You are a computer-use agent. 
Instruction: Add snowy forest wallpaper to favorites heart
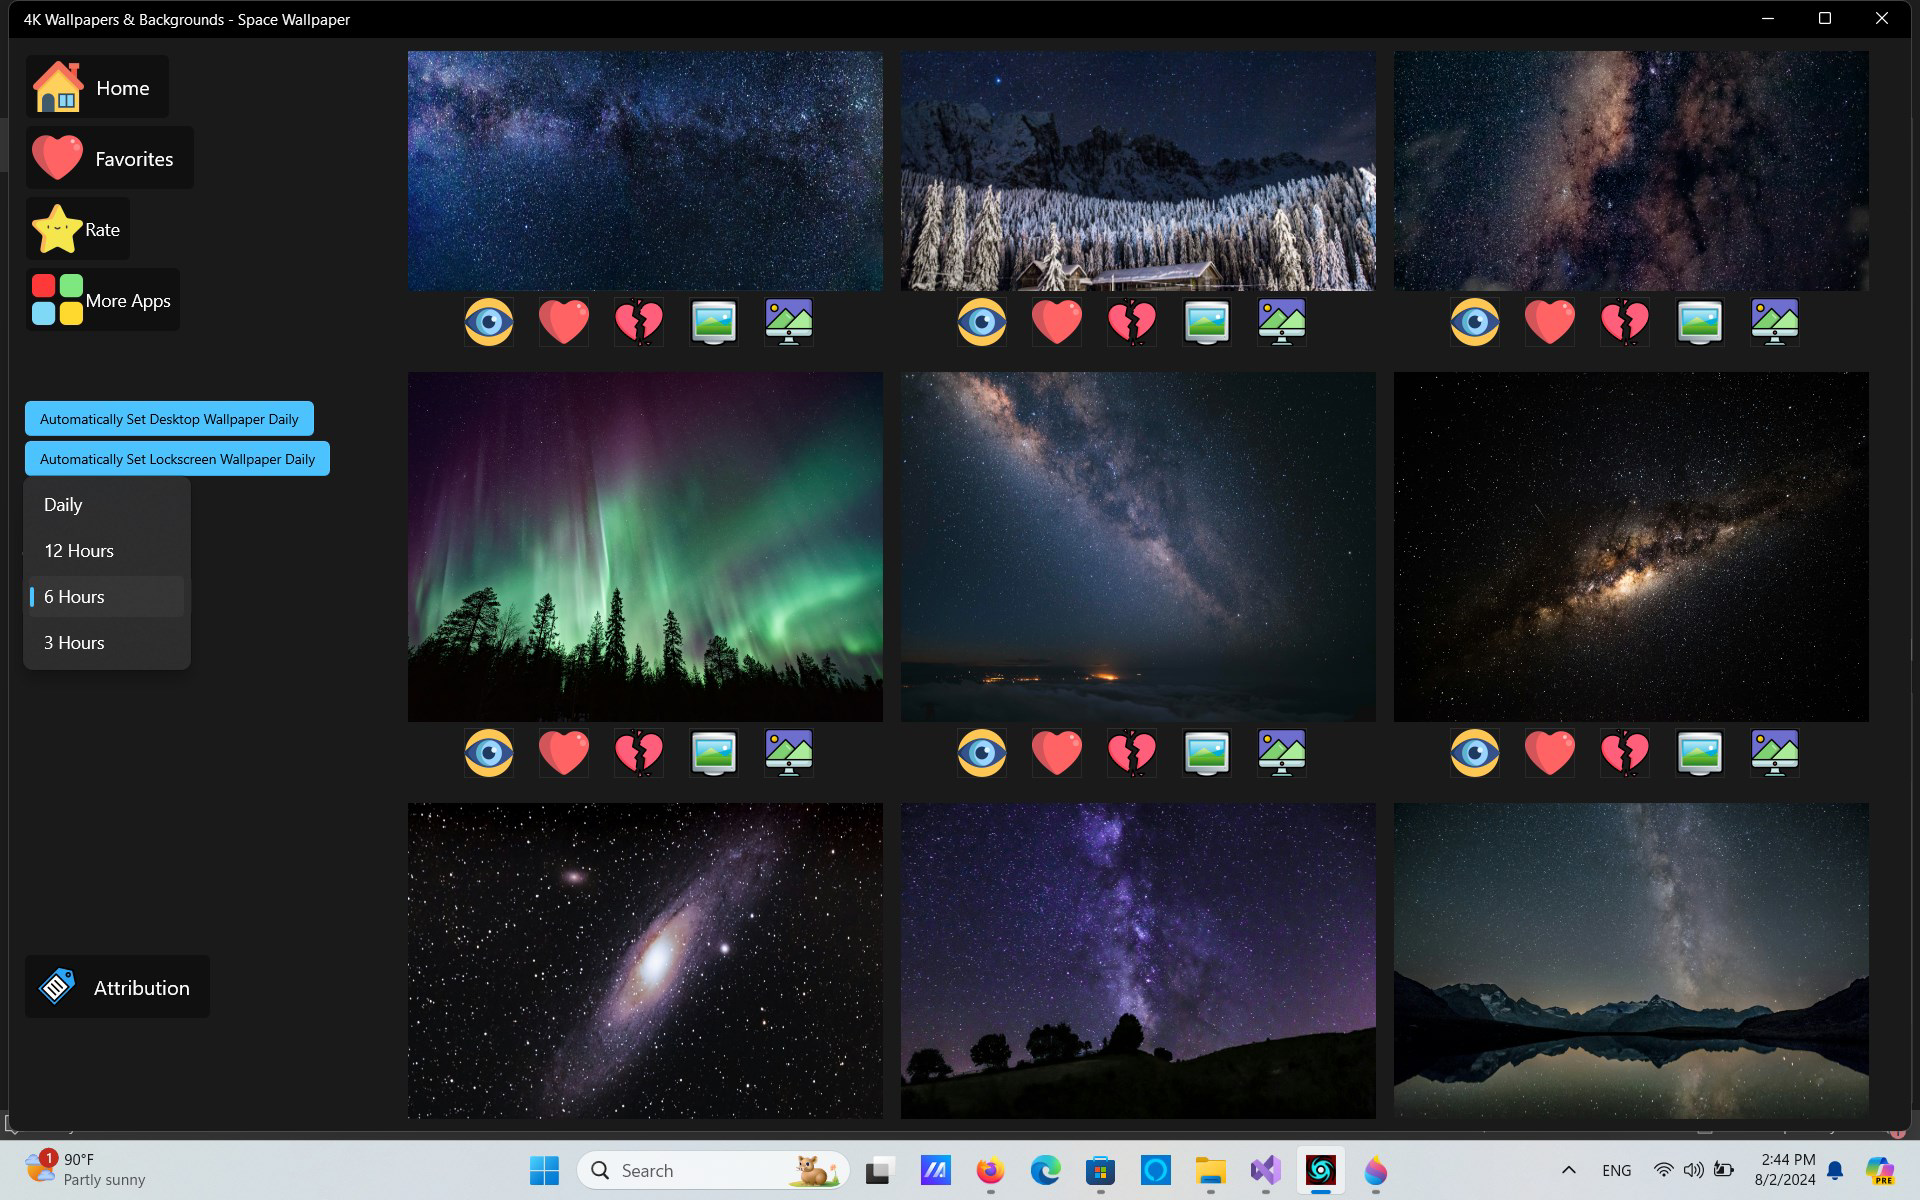1057,322
